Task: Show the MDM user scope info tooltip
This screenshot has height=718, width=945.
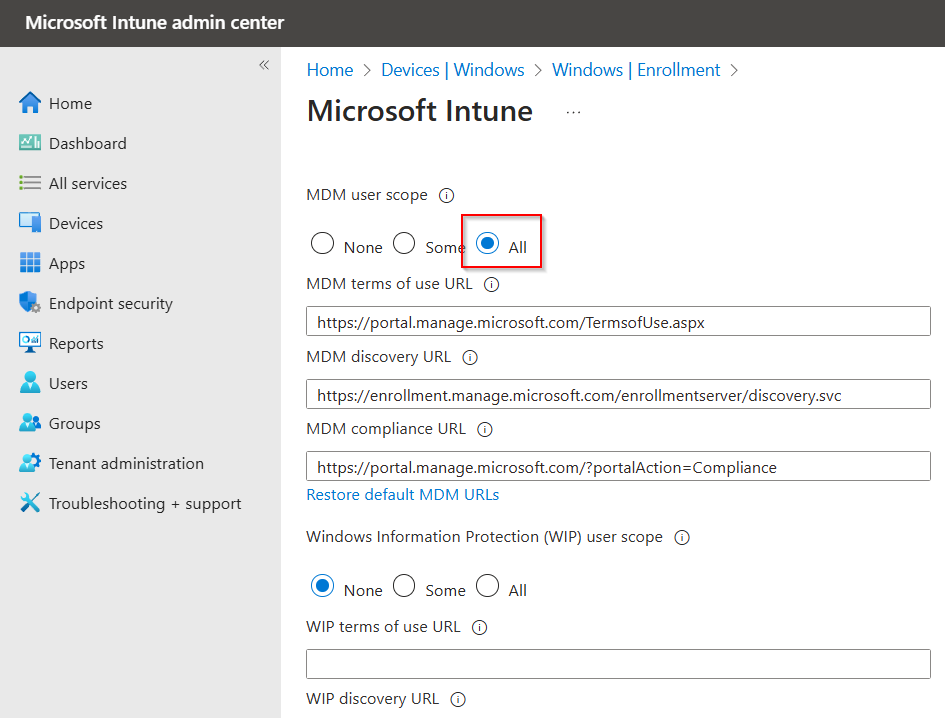Action: tap(446, 195)
